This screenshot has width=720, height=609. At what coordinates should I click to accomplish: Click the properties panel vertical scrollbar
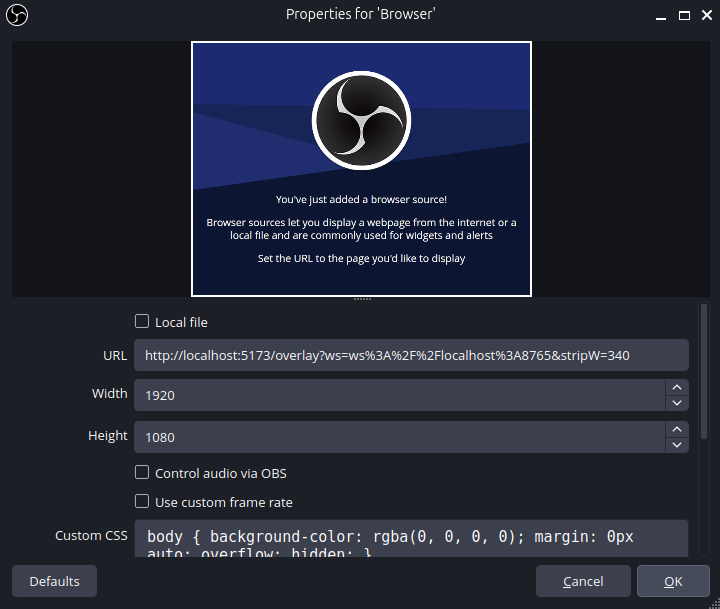click(704, 372)
